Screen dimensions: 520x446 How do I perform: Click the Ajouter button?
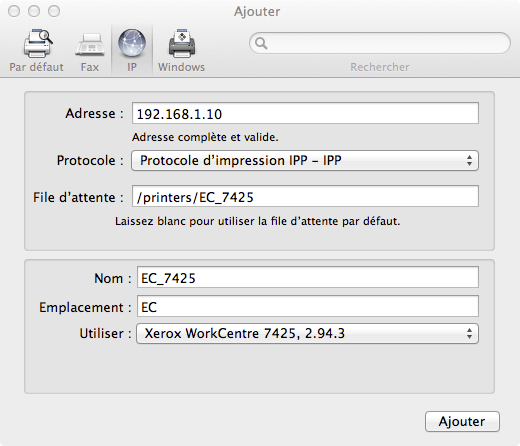pos(462,421)
